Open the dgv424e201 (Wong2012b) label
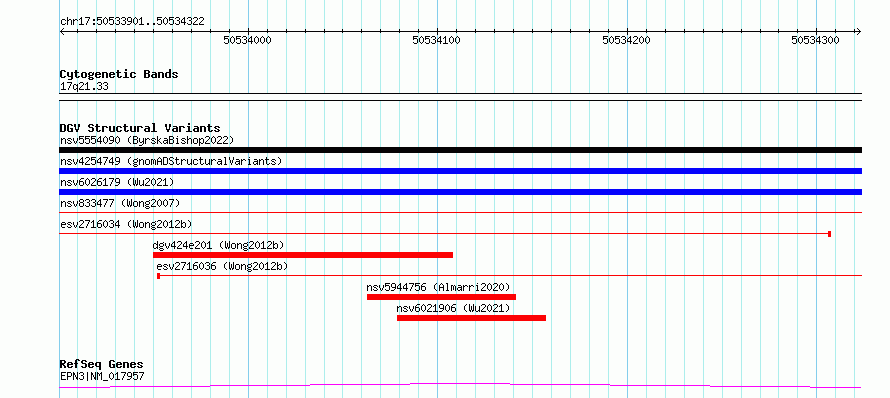The image size is (890, 398). [x=219, y=245]
